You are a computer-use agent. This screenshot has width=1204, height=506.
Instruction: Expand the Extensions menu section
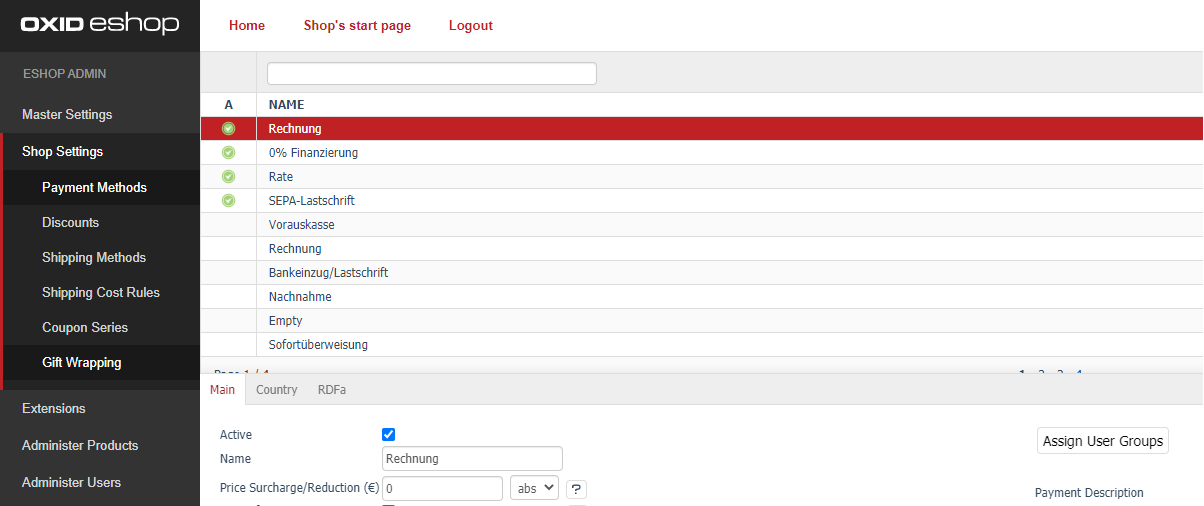click(54, 409)
